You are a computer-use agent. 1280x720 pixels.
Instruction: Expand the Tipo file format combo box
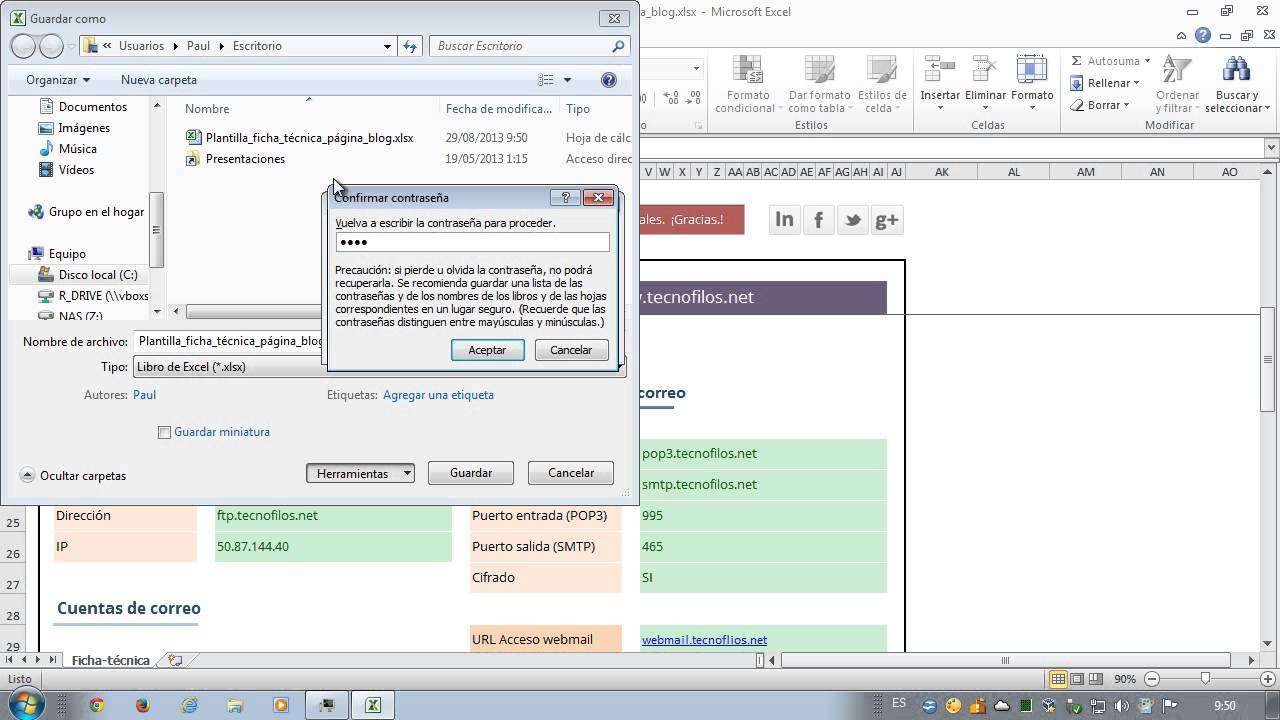[x=379, y=367]
